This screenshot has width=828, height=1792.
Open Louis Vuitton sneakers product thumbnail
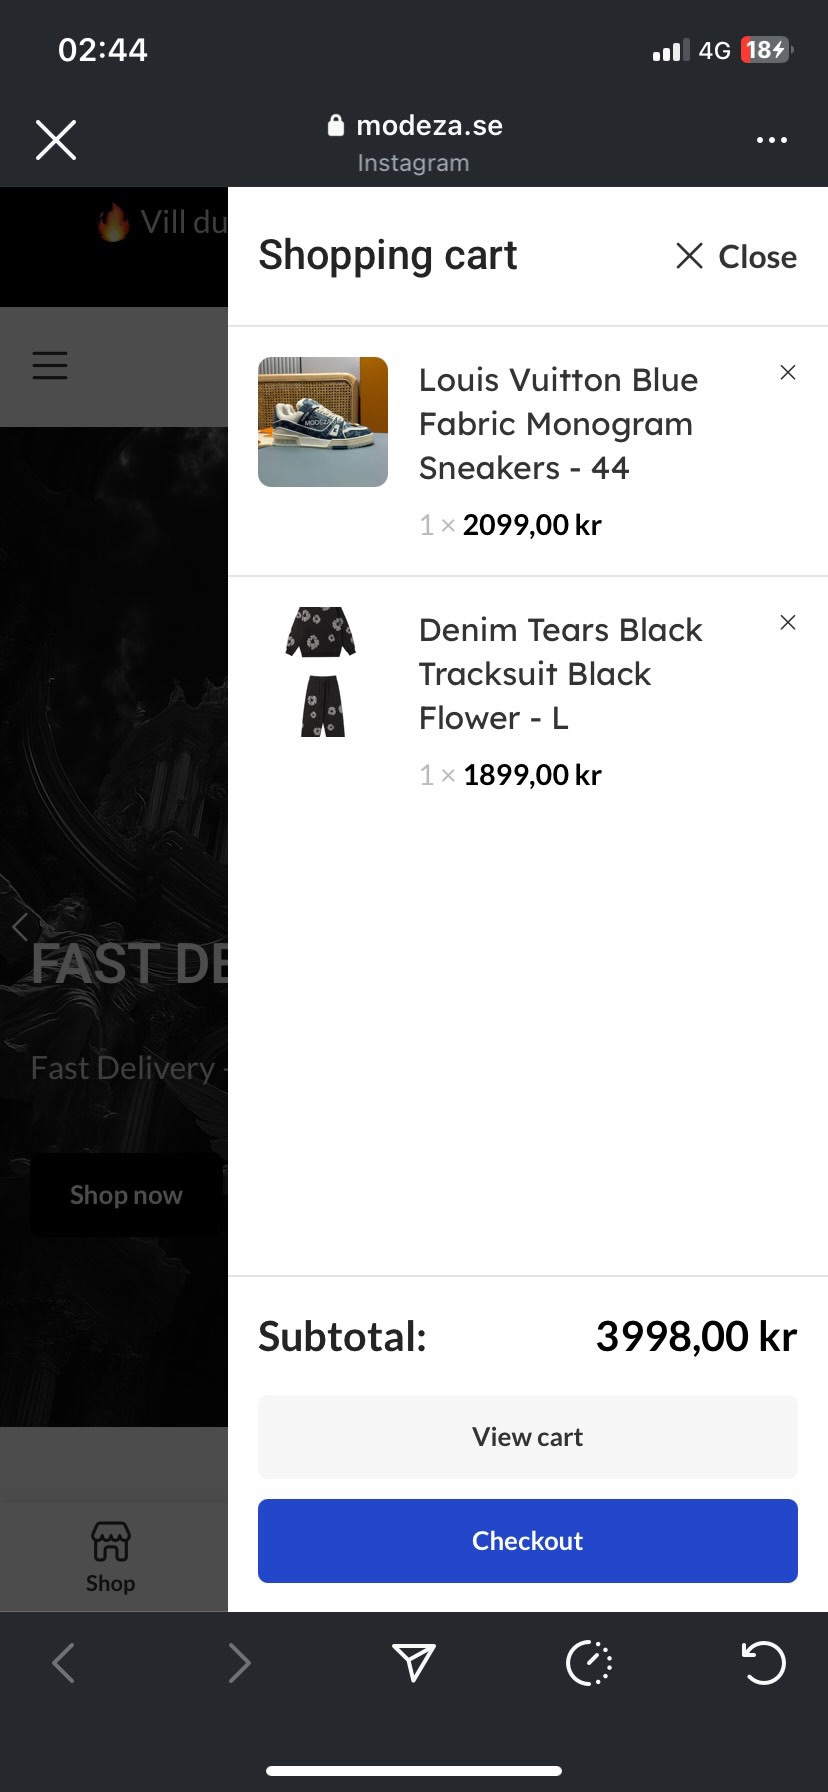[323, 422]
